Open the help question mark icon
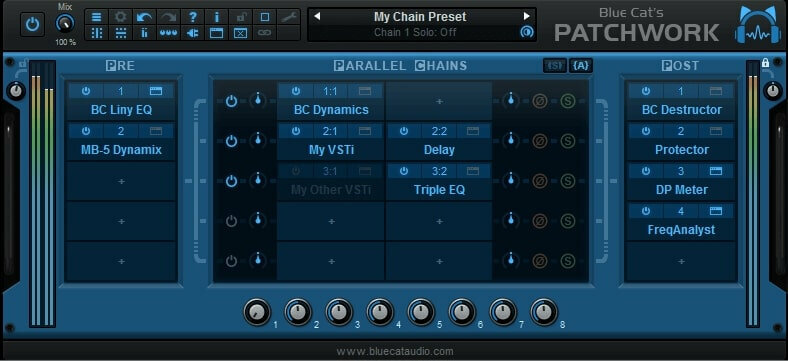 coord(192,17)
